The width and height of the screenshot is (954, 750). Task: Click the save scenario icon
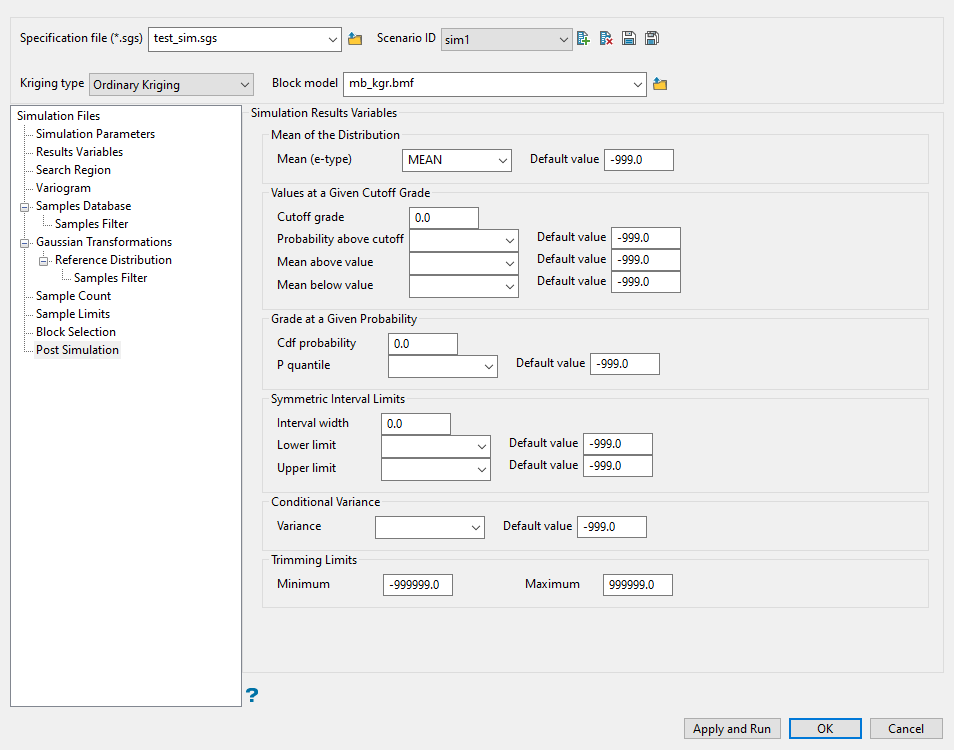[x=629, y=39]
